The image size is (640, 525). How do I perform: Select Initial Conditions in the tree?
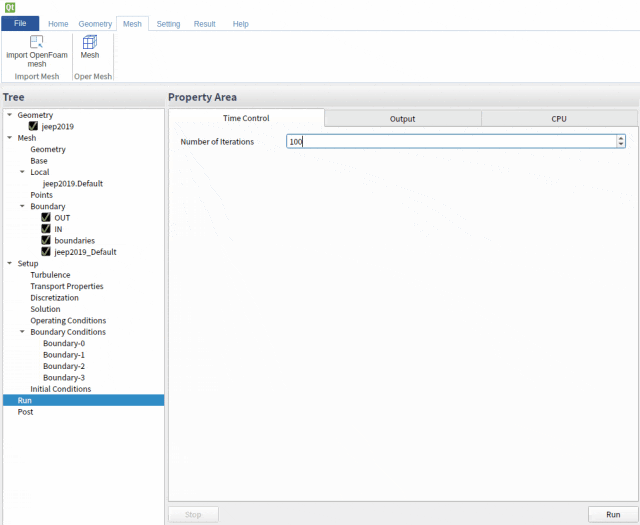[60, 389]
